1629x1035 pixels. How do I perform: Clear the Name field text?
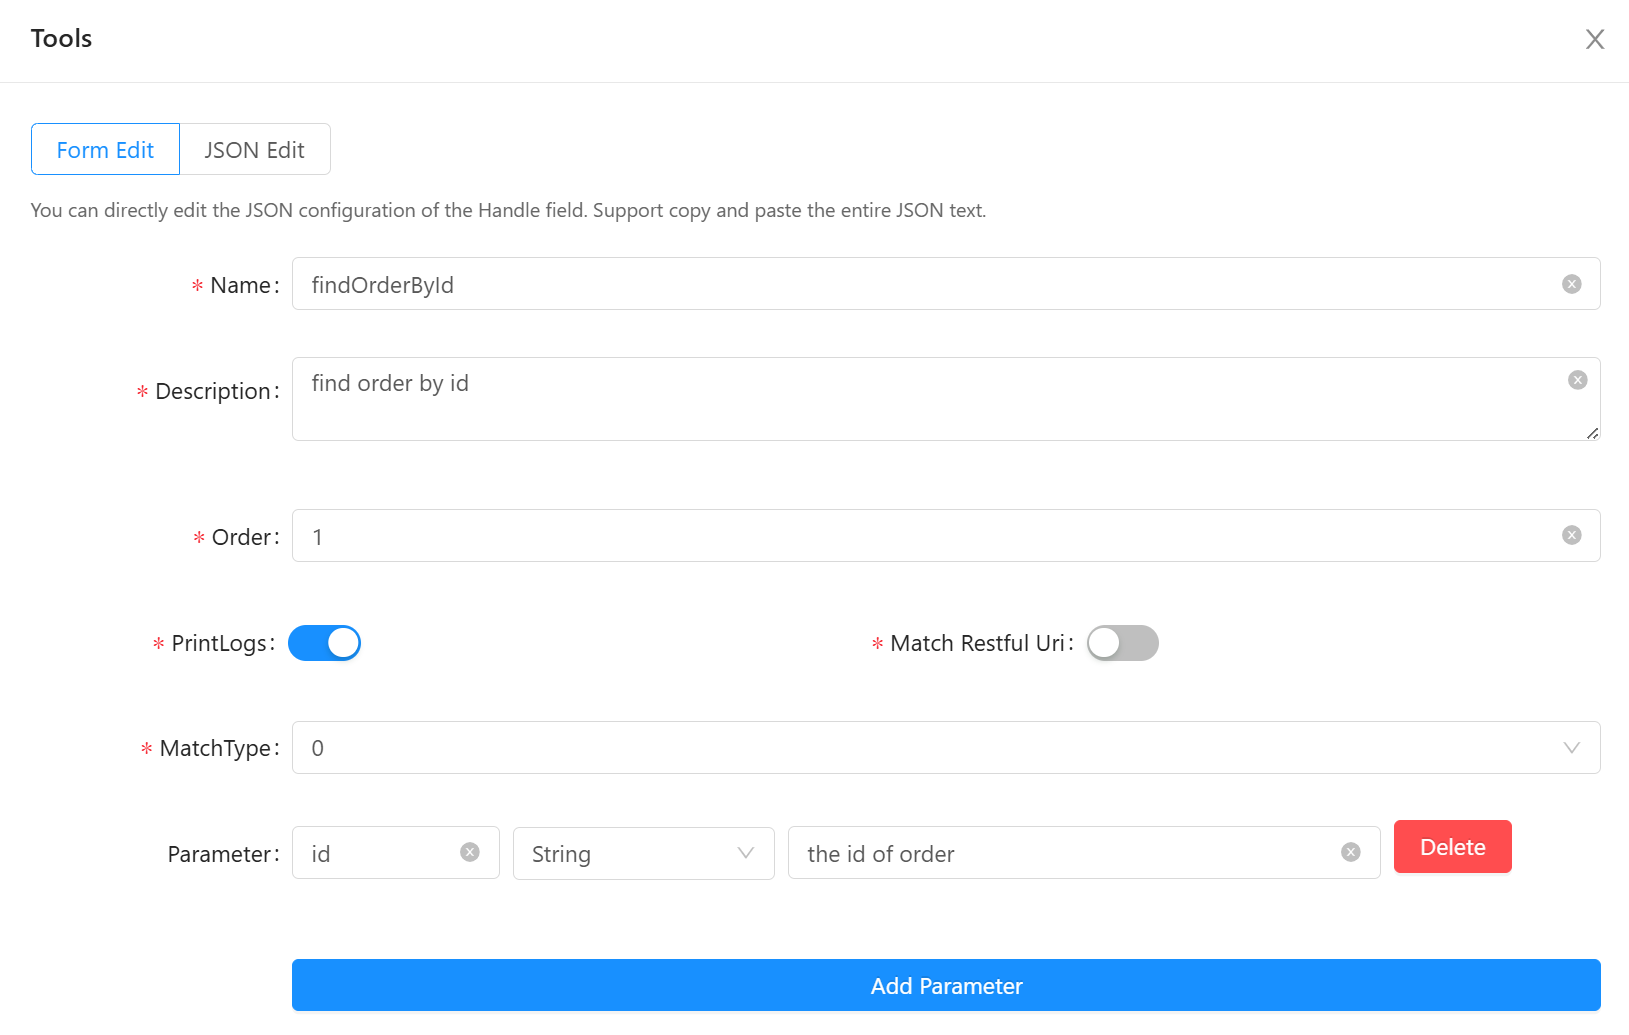tap(1571, 284)
